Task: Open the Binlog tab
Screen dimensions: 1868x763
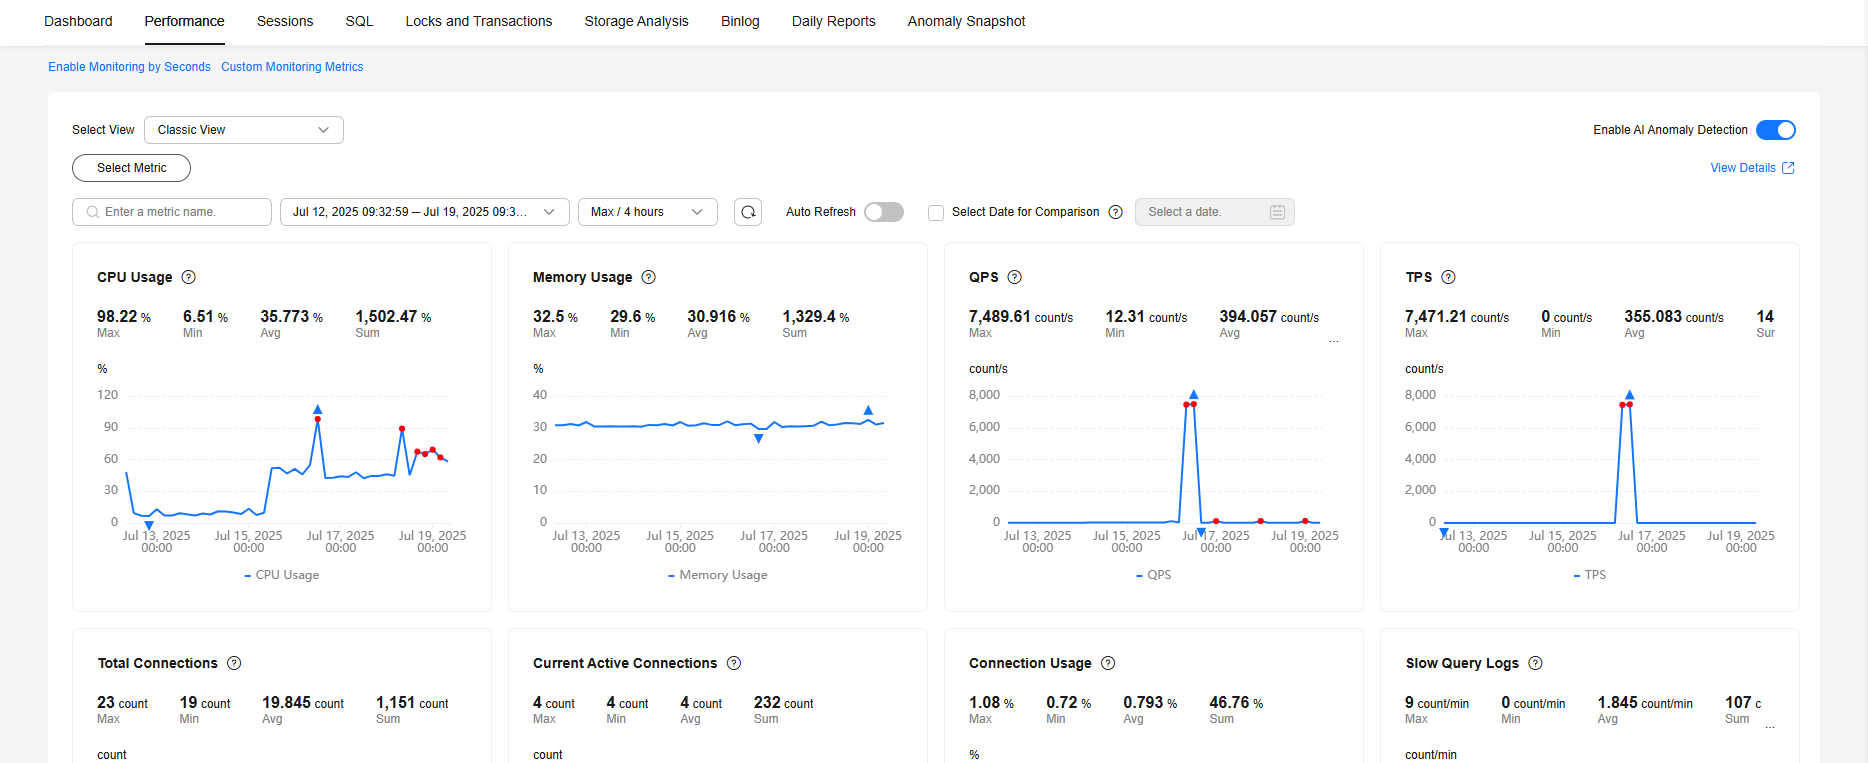Action: point(740,21)
